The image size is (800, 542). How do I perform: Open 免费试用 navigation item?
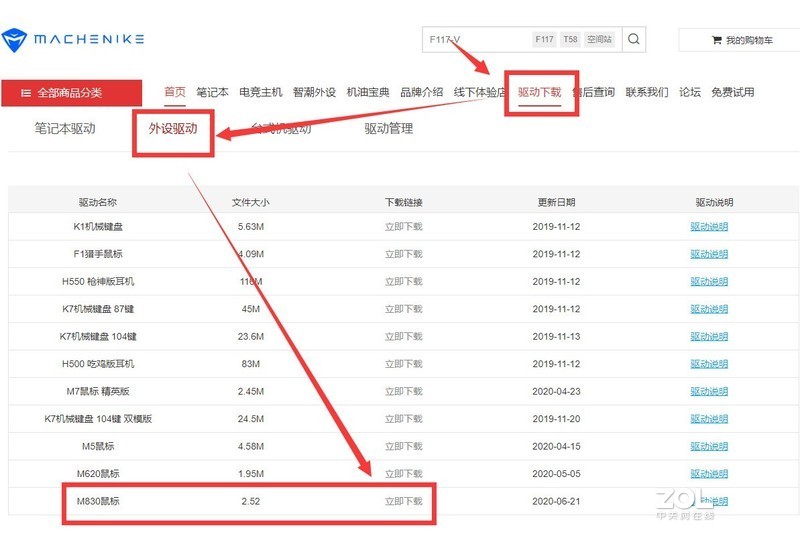click(733, 92)
